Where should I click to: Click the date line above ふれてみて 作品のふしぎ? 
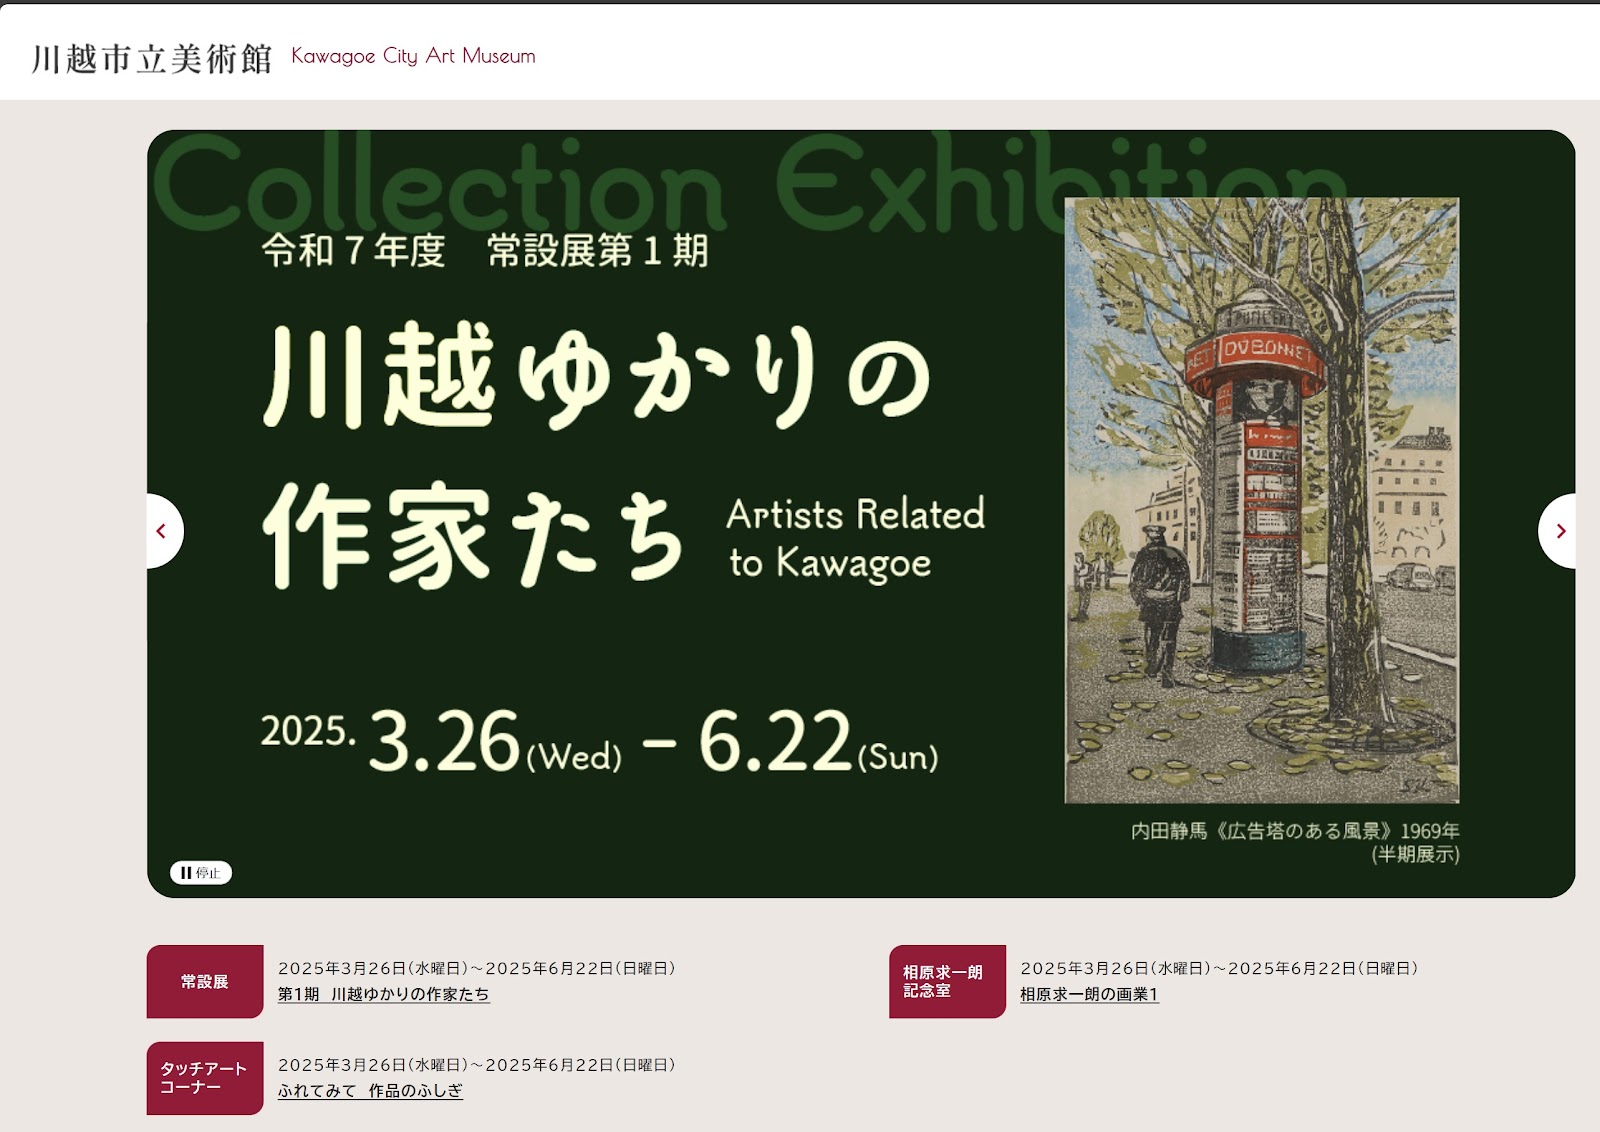coord(477,1065)
